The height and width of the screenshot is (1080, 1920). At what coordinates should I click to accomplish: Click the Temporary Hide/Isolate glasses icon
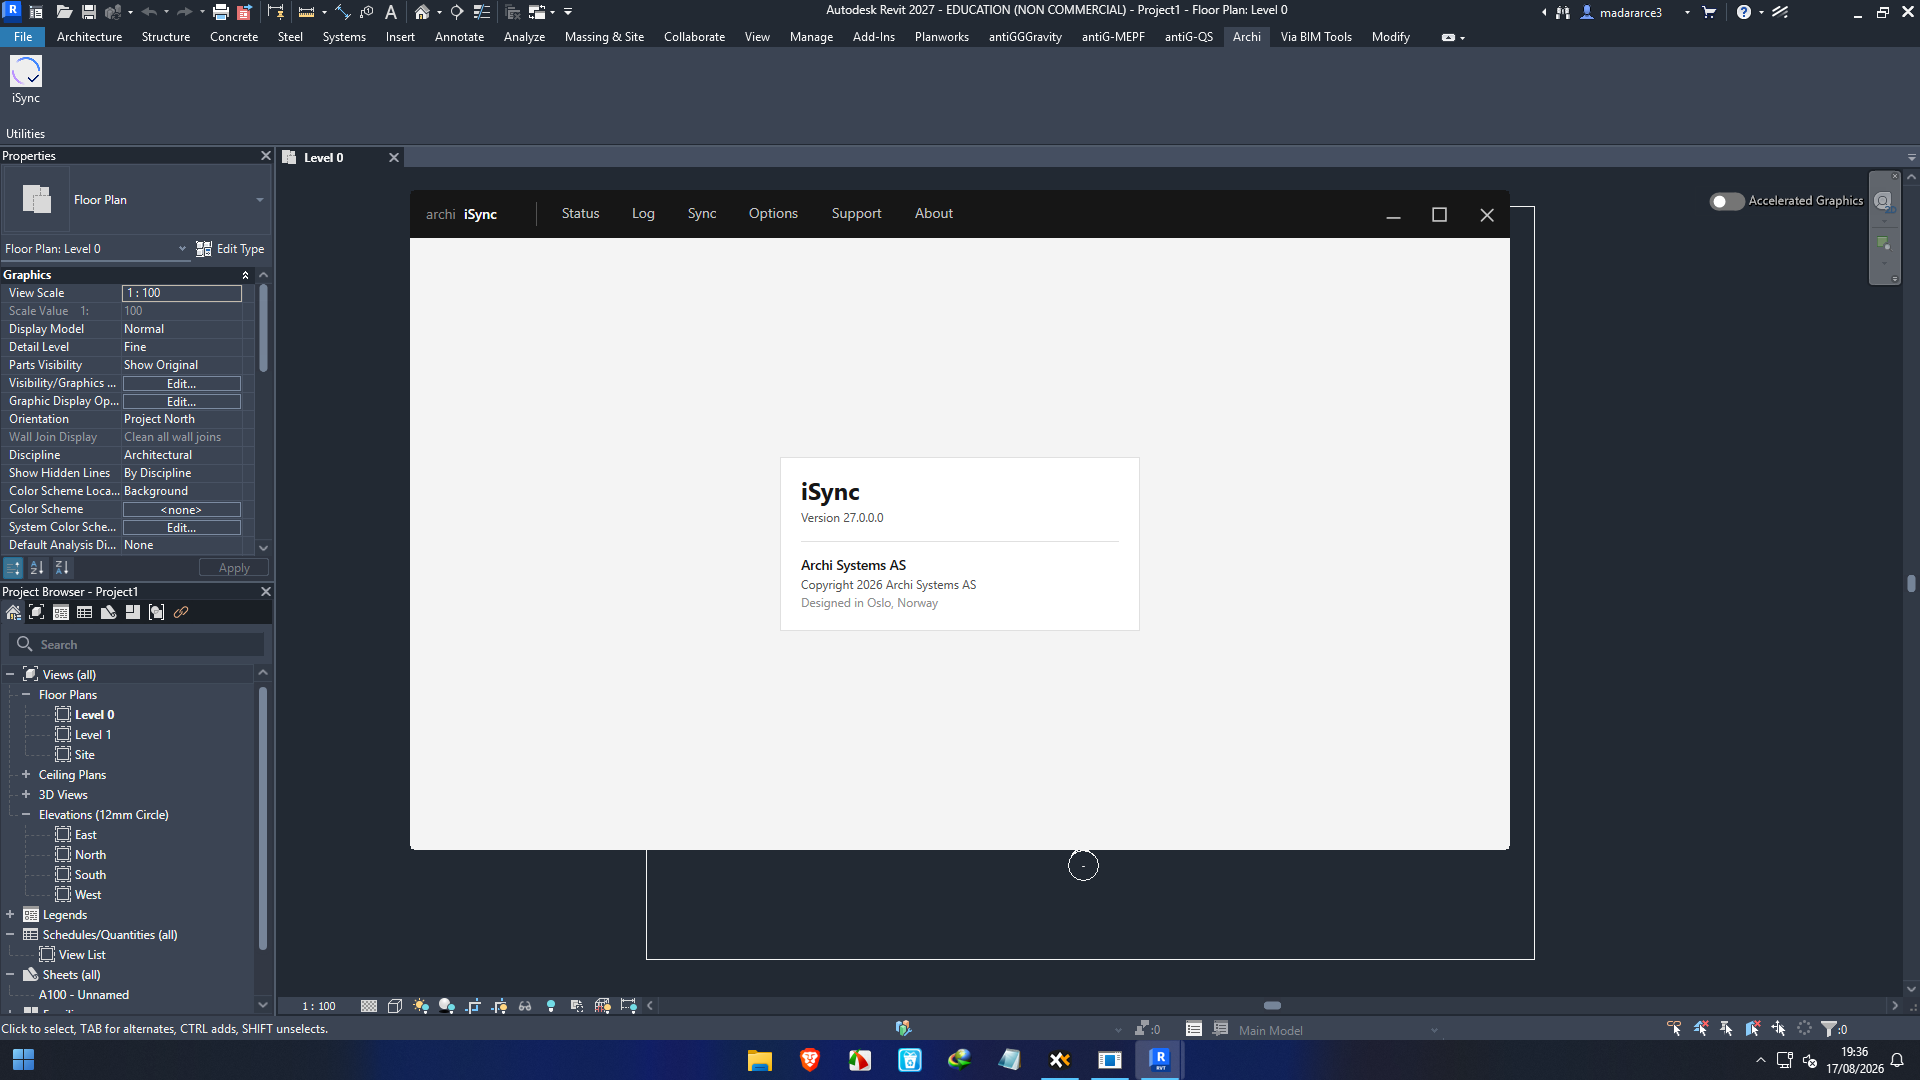coord(525,1006)
